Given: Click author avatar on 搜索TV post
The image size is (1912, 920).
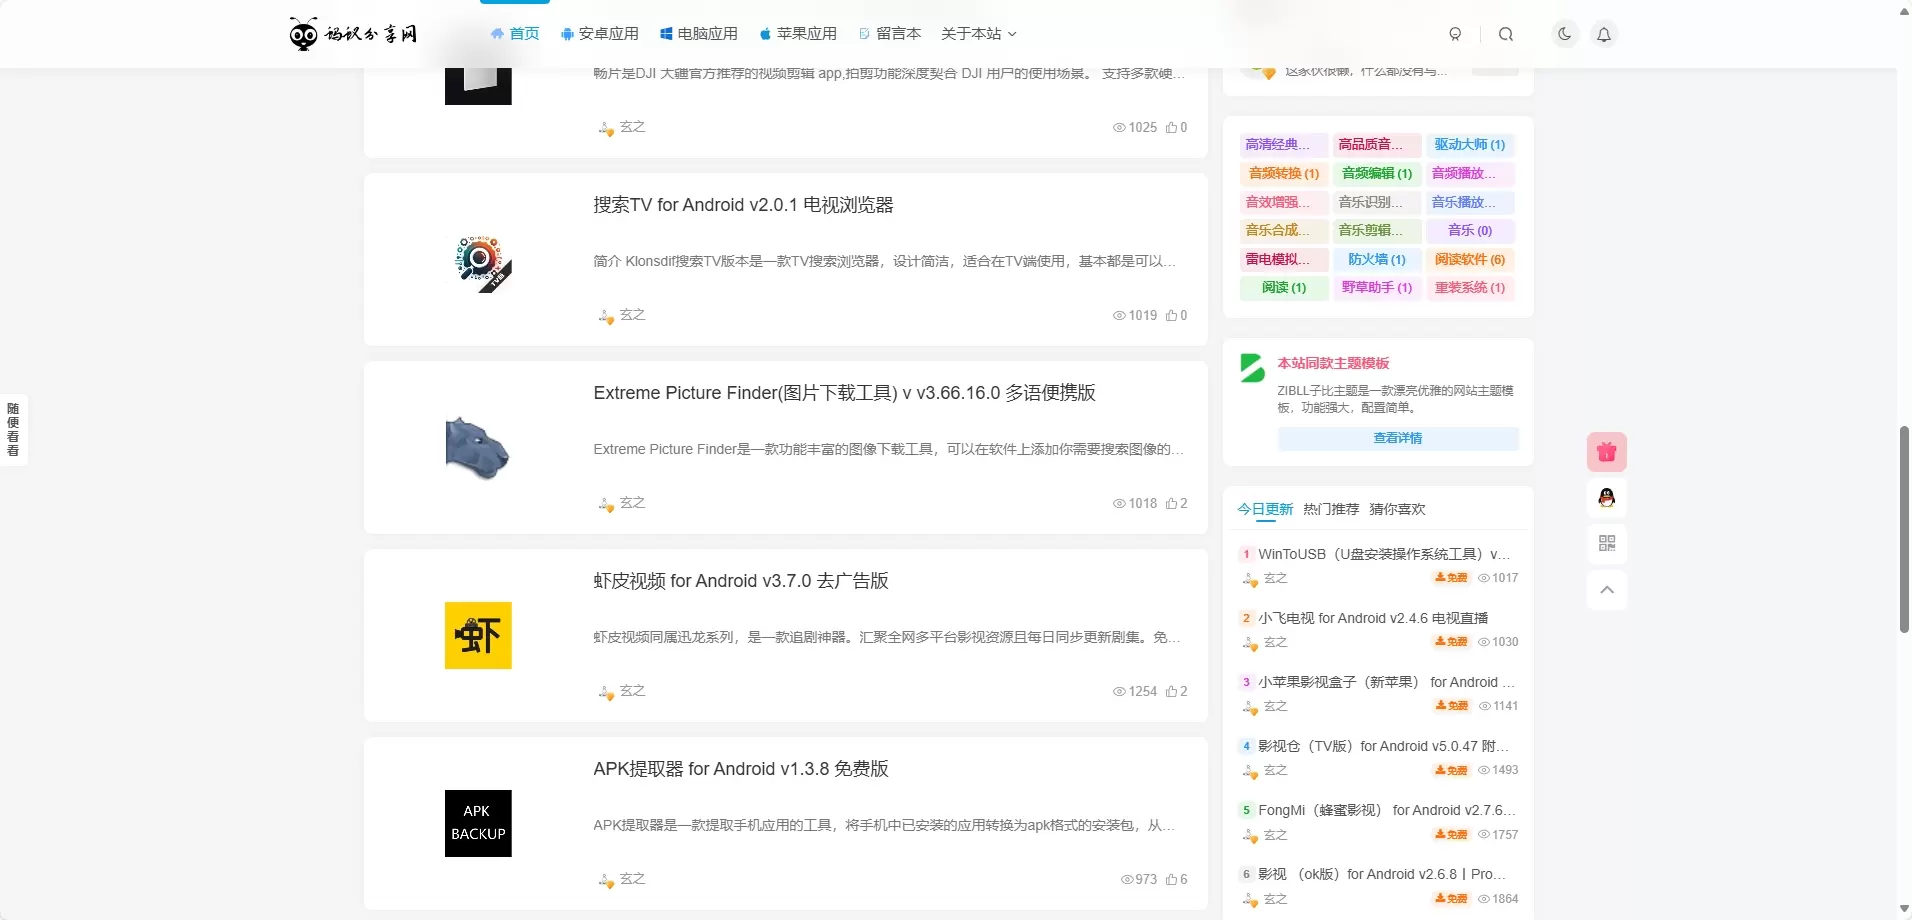Looking at the screenshot, I should [x=606, y=316].
